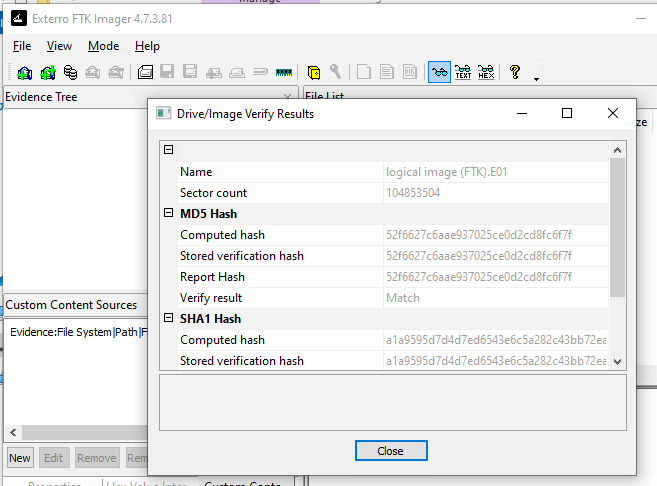Select the MD5 computed hash value
This screenshot has width=657, height=486.
point(478,235)
